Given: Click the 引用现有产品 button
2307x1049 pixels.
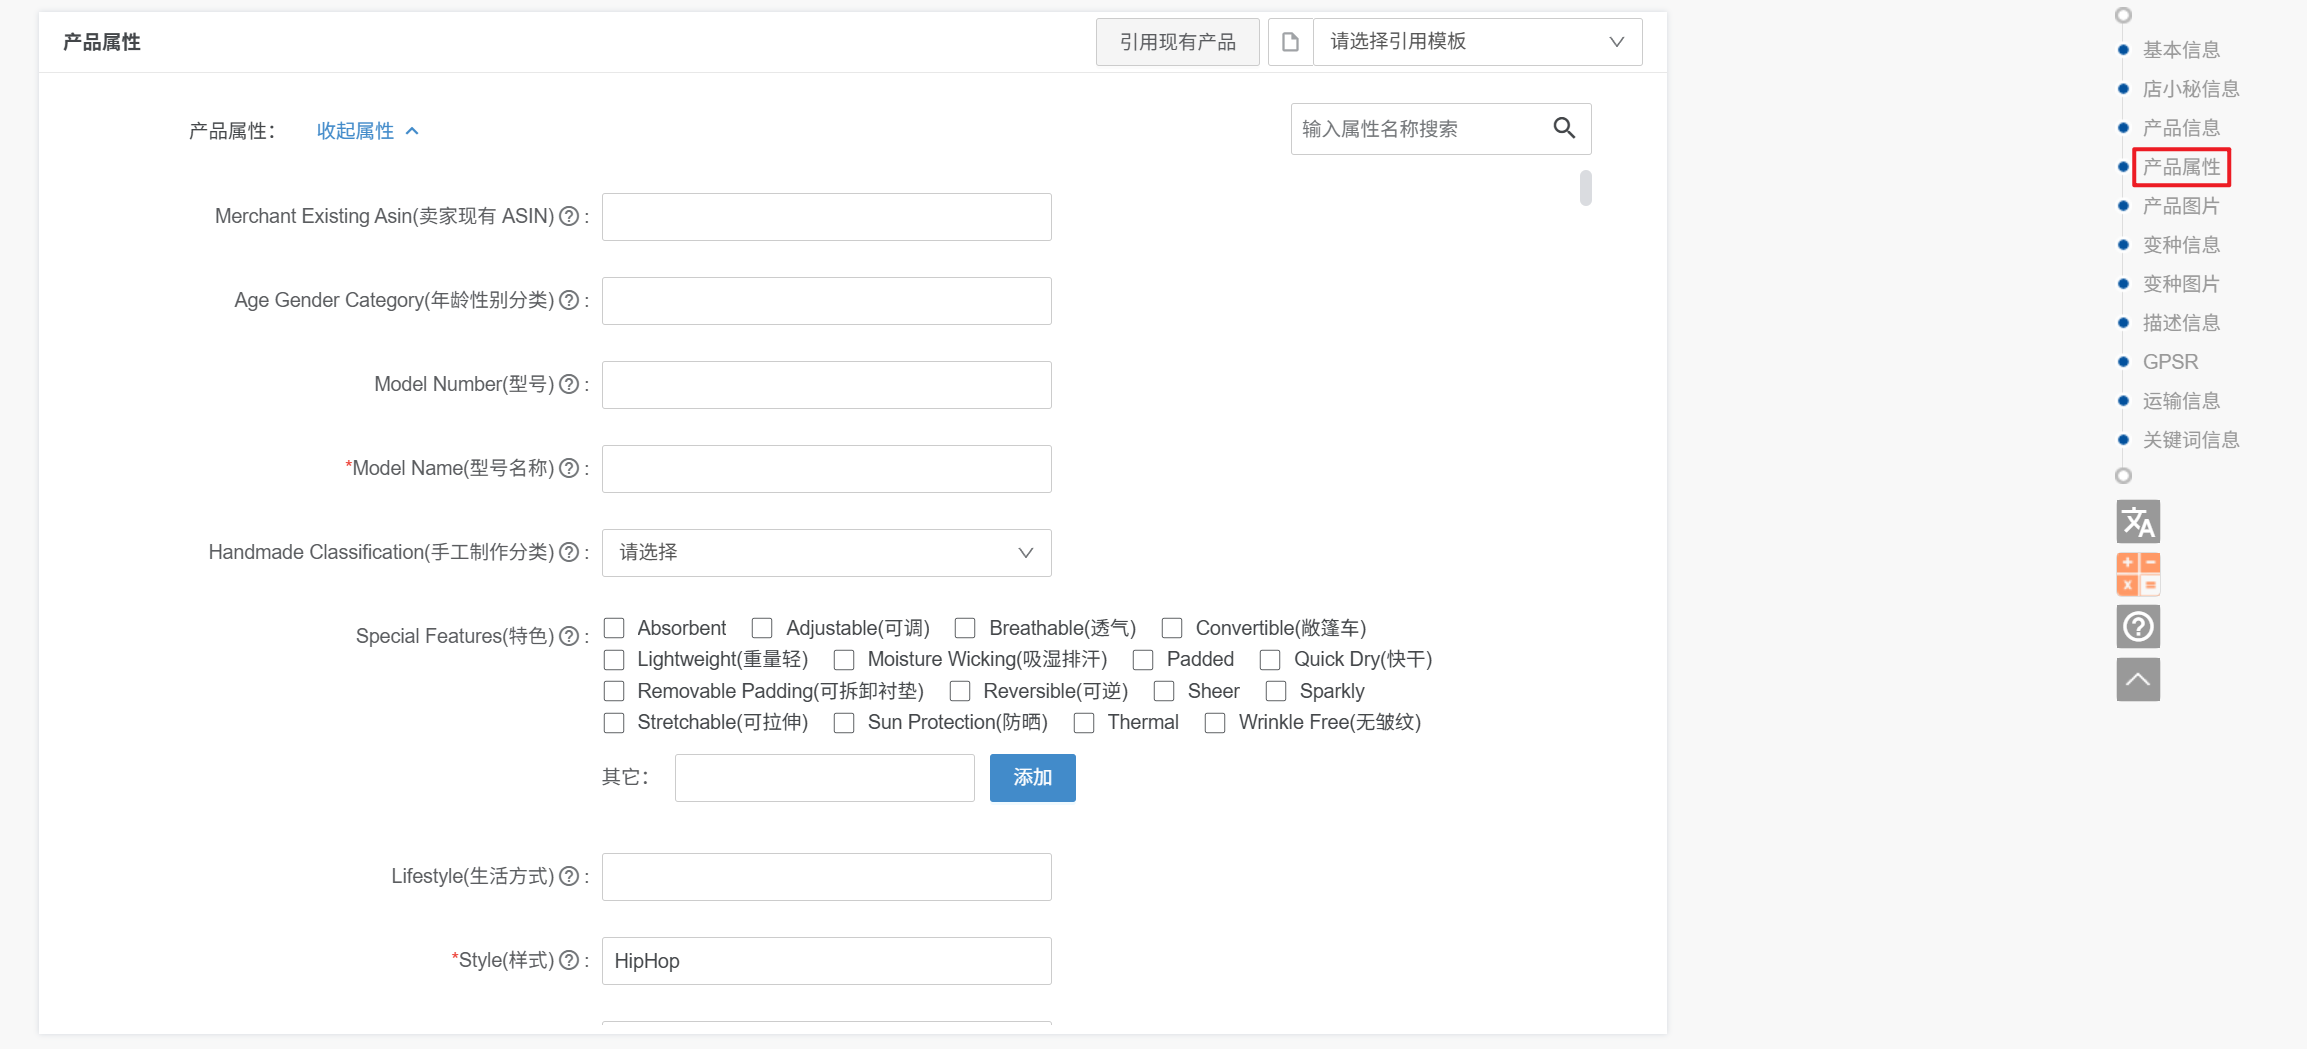Looking at the screenshot, I should 1177,42.
